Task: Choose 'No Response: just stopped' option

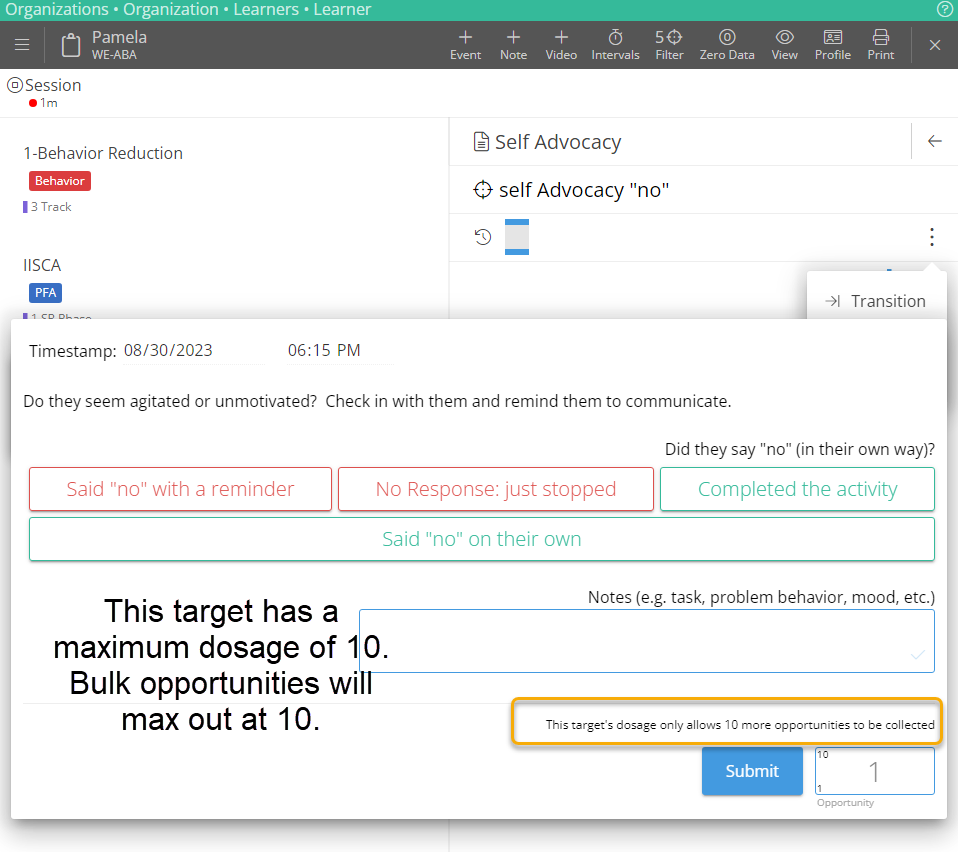Action: [495, 489]
